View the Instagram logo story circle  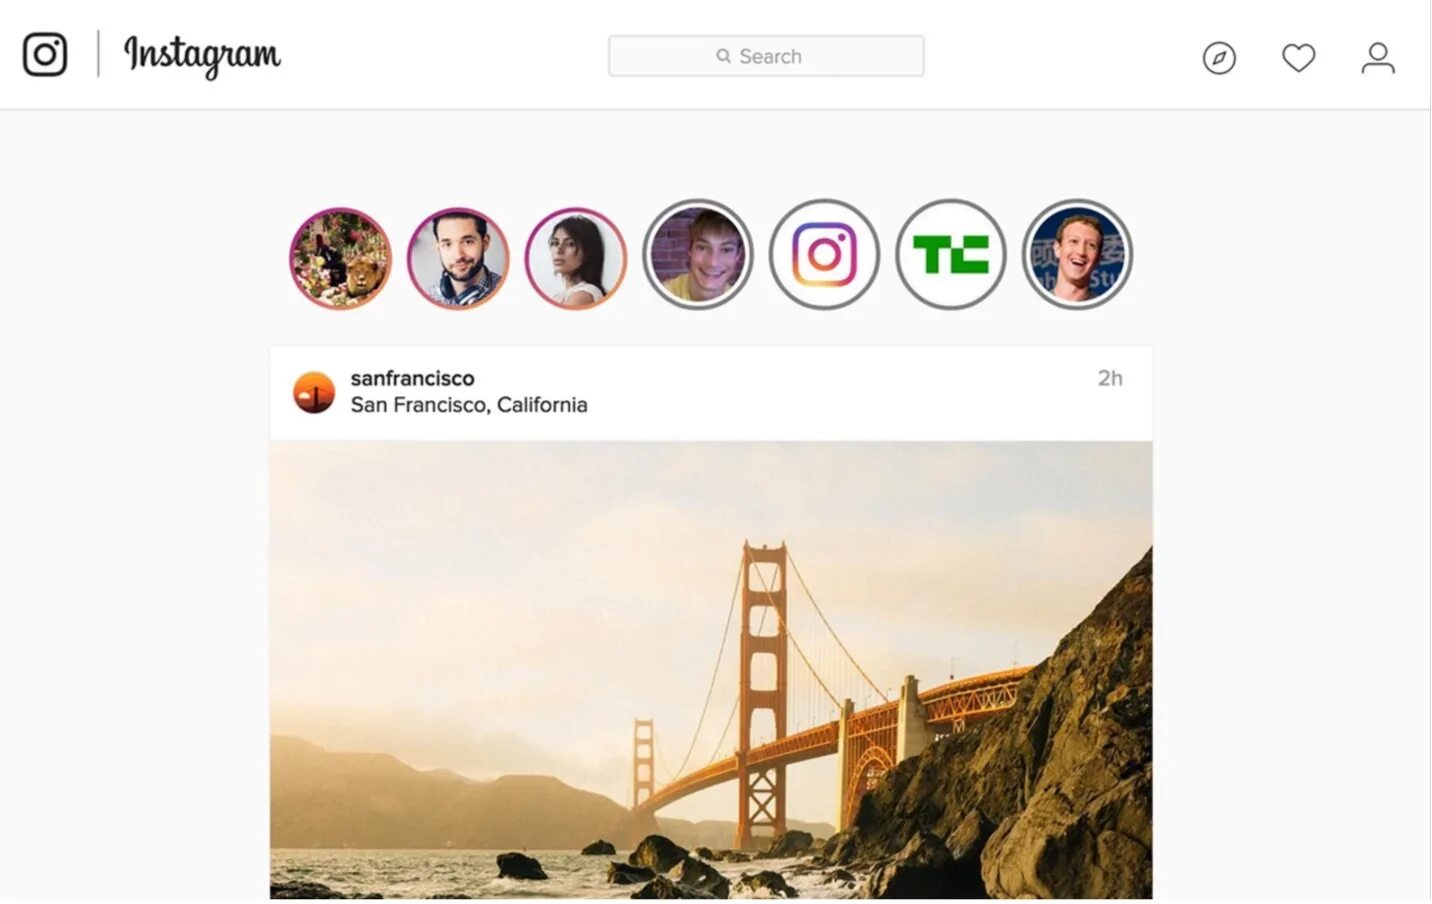click(x=824, y=254)
